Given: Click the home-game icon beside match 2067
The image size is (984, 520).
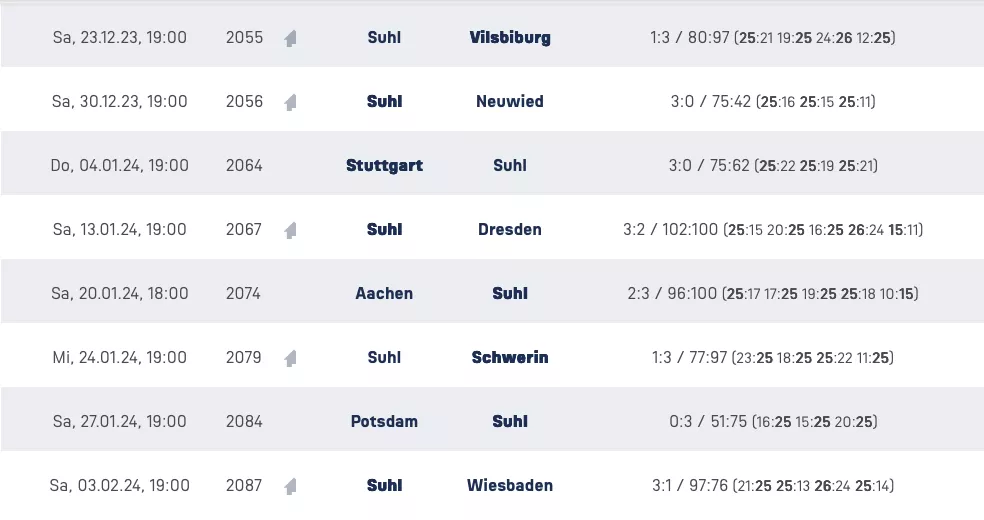Looking at the screenshot, I should pyautogui.click(x=290, y=230).
